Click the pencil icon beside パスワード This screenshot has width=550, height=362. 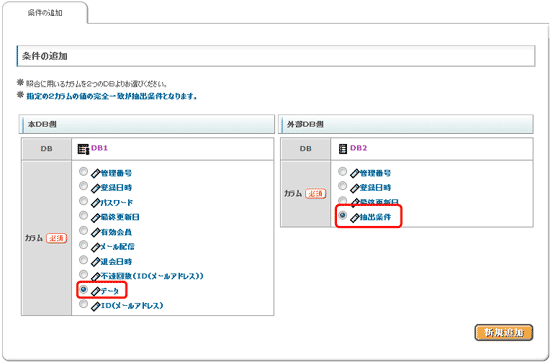click(x=95, y=203)
